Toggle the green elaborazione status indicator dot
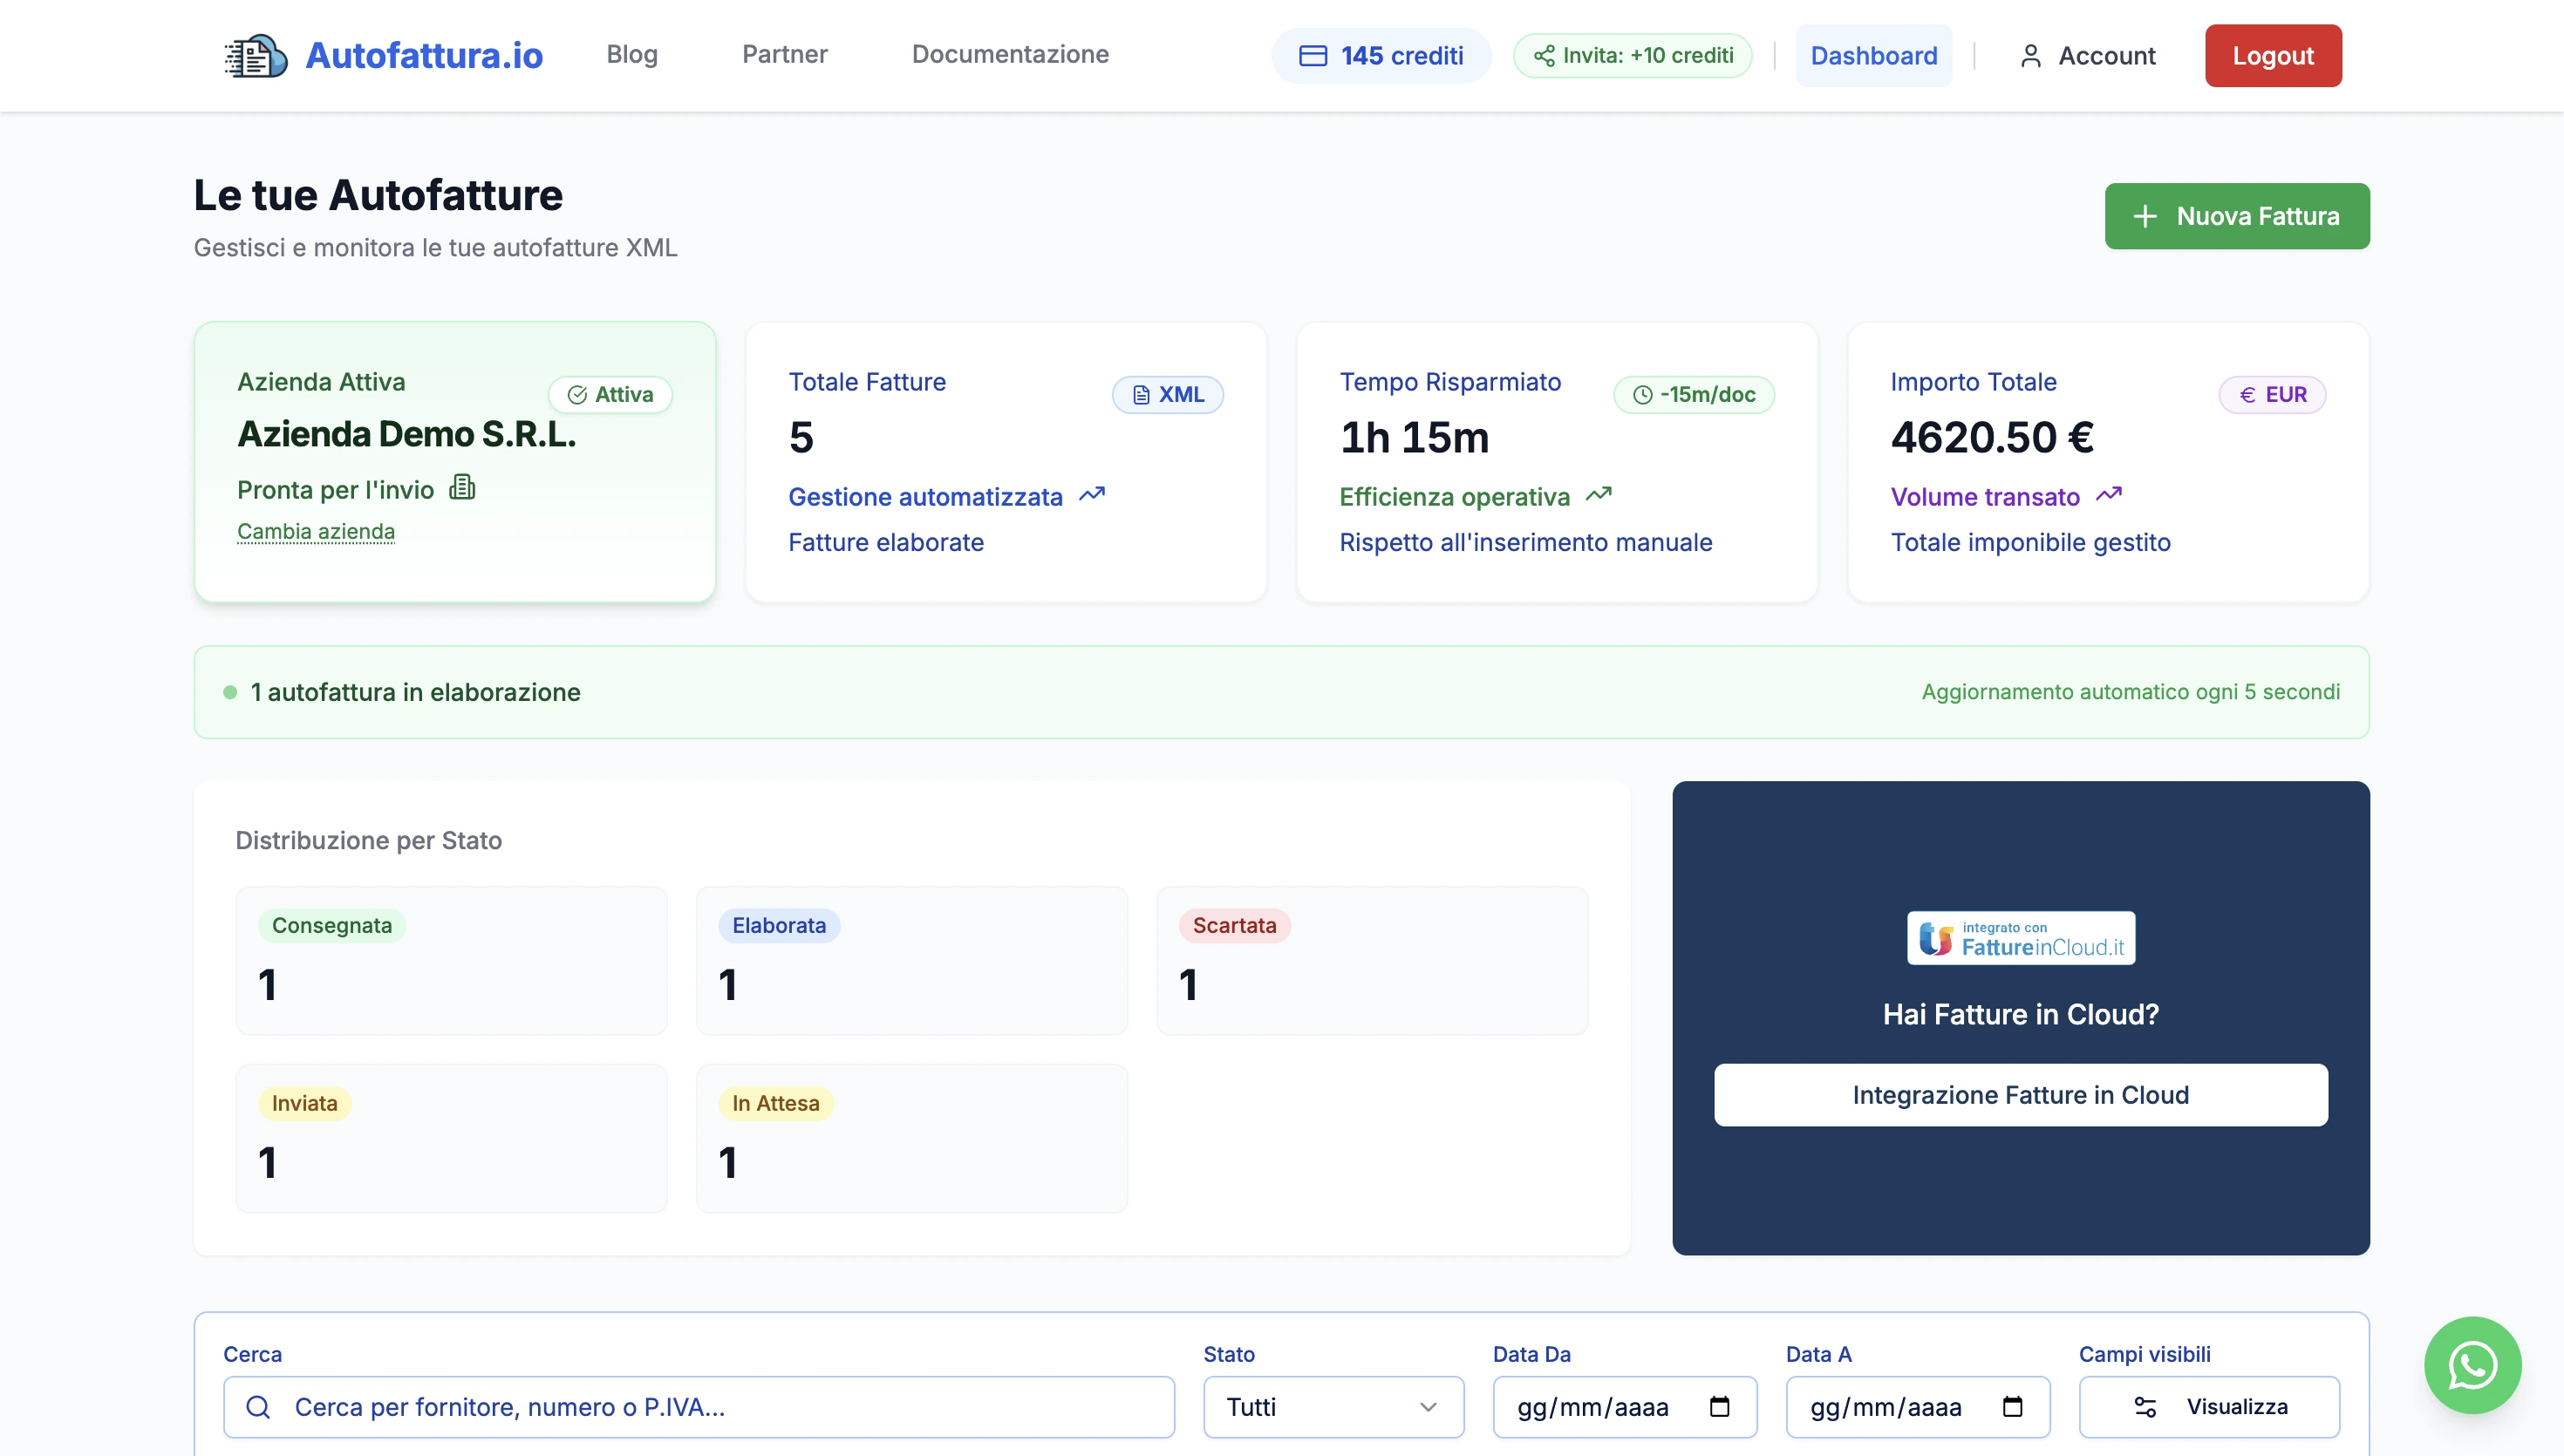This screenshot has height=1456, width=2564. [229, 691]
